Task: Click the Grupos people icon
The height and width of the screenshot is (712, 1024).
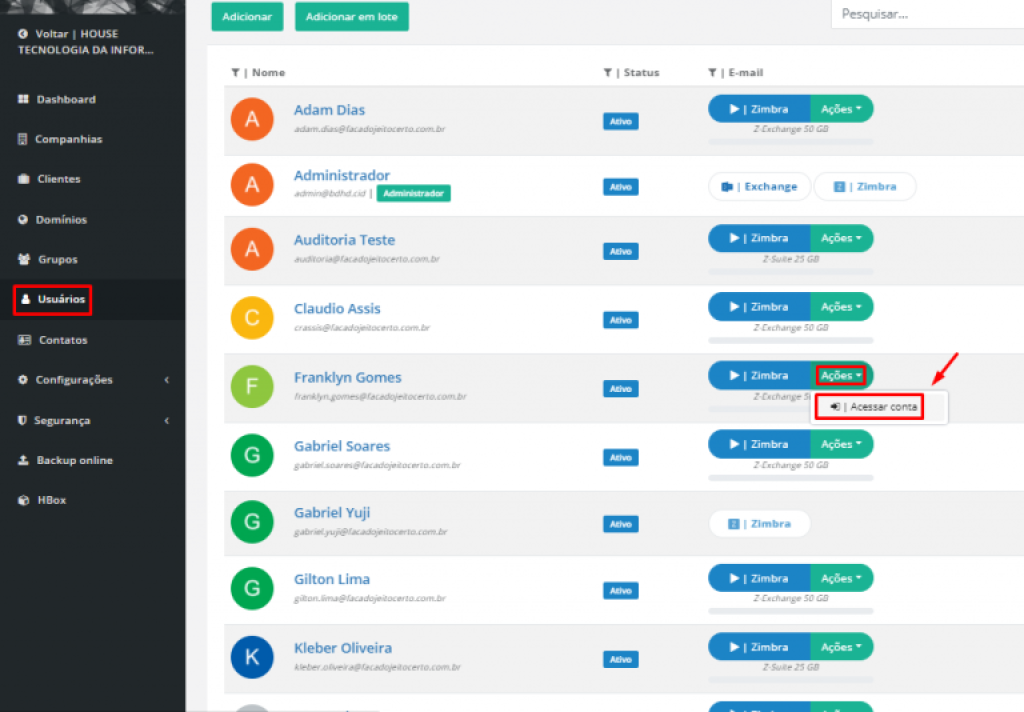Action: tap(24, 259)
